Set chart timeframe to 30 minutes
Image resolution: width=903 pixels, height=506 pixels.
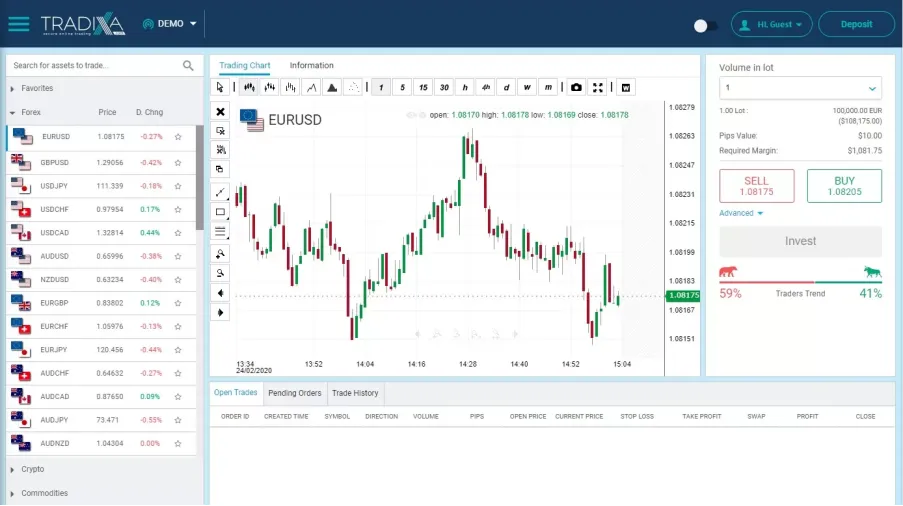coord(443,87)
